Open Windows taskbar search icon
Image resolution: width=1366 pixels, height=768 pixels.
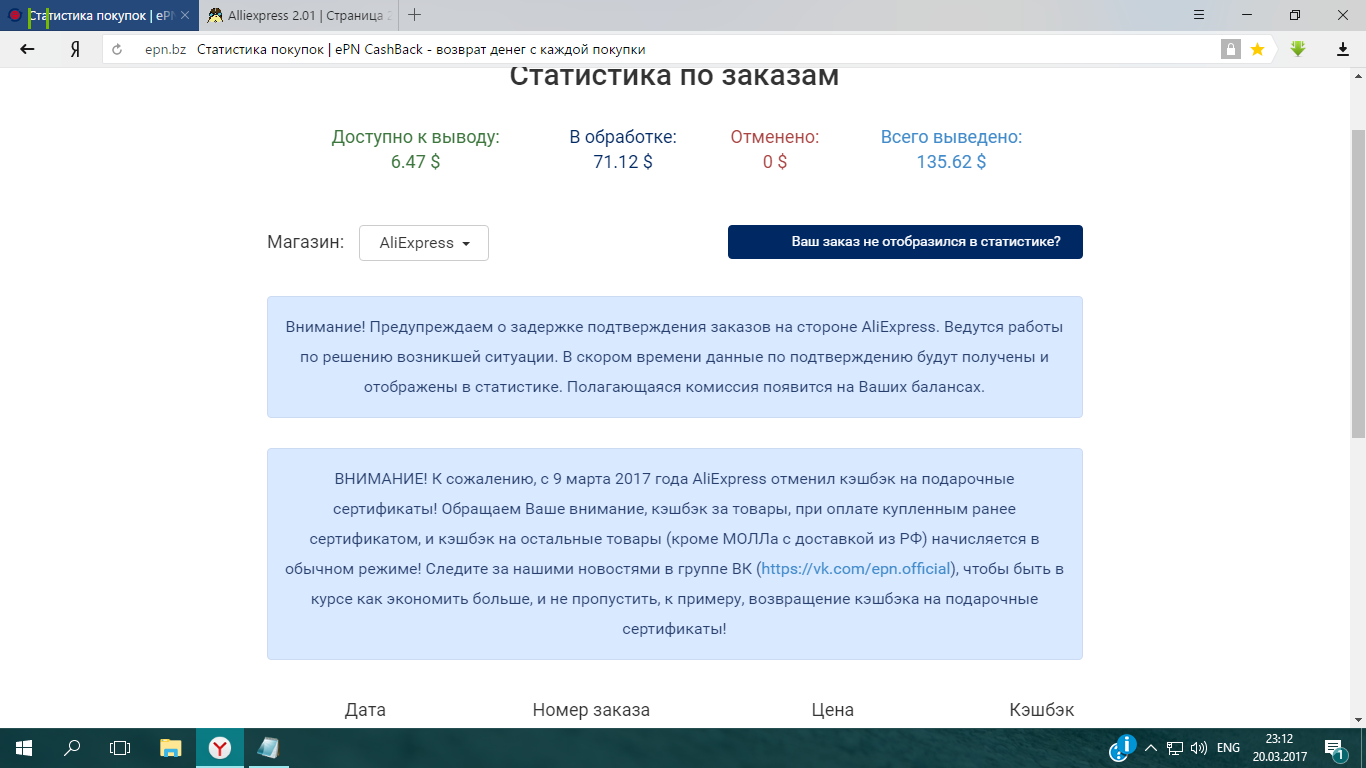click(x=72, y=748)
